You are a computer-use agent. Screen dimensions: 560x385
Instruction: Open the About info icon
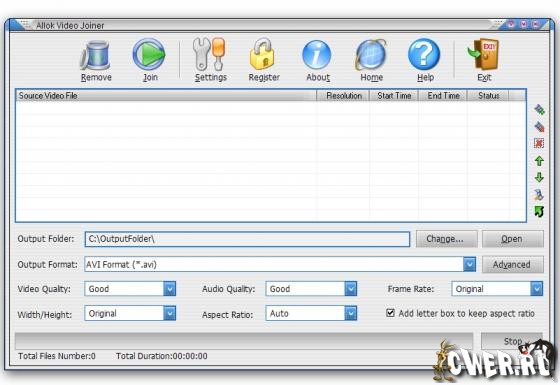tap(317, 55)
